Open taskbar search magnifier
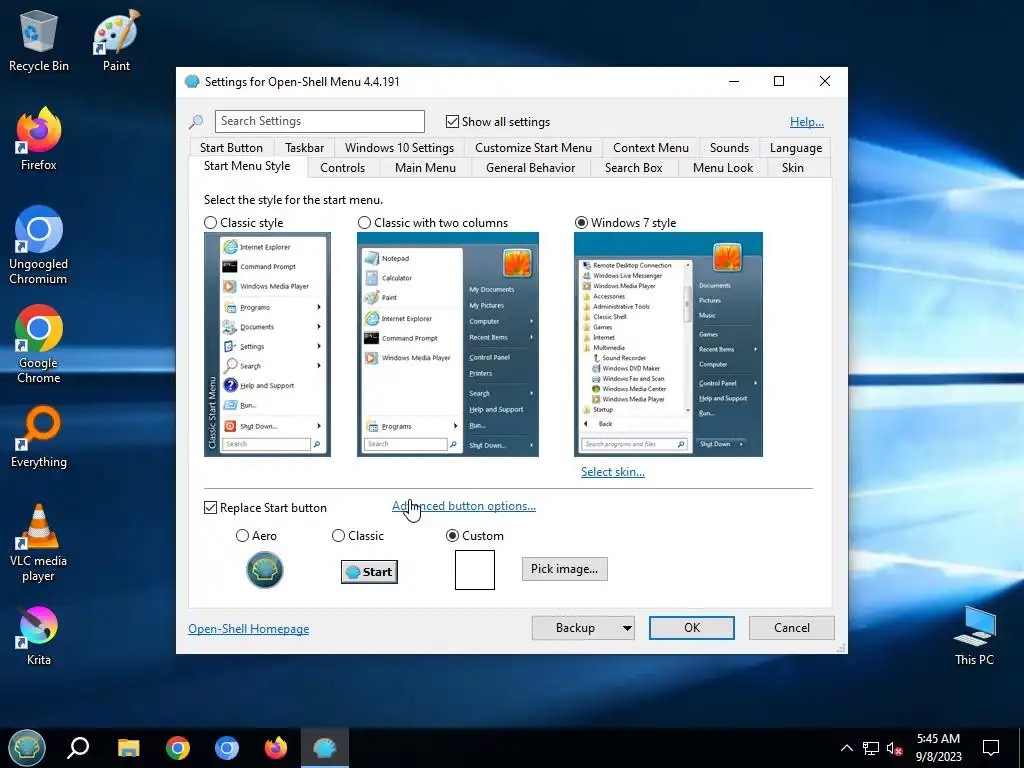The image size is (1024, 768). [78, 747]
